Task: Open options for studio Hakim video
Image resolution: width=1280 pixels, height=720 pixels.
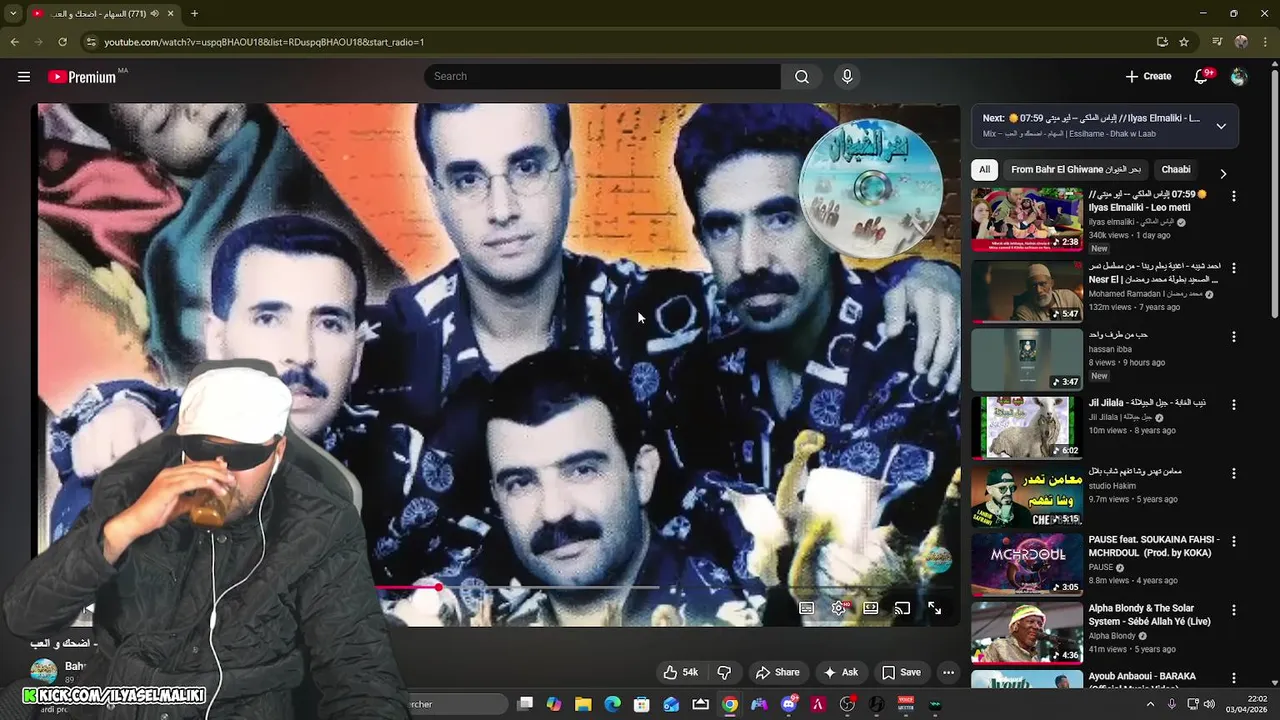Action: (1233, 473)
